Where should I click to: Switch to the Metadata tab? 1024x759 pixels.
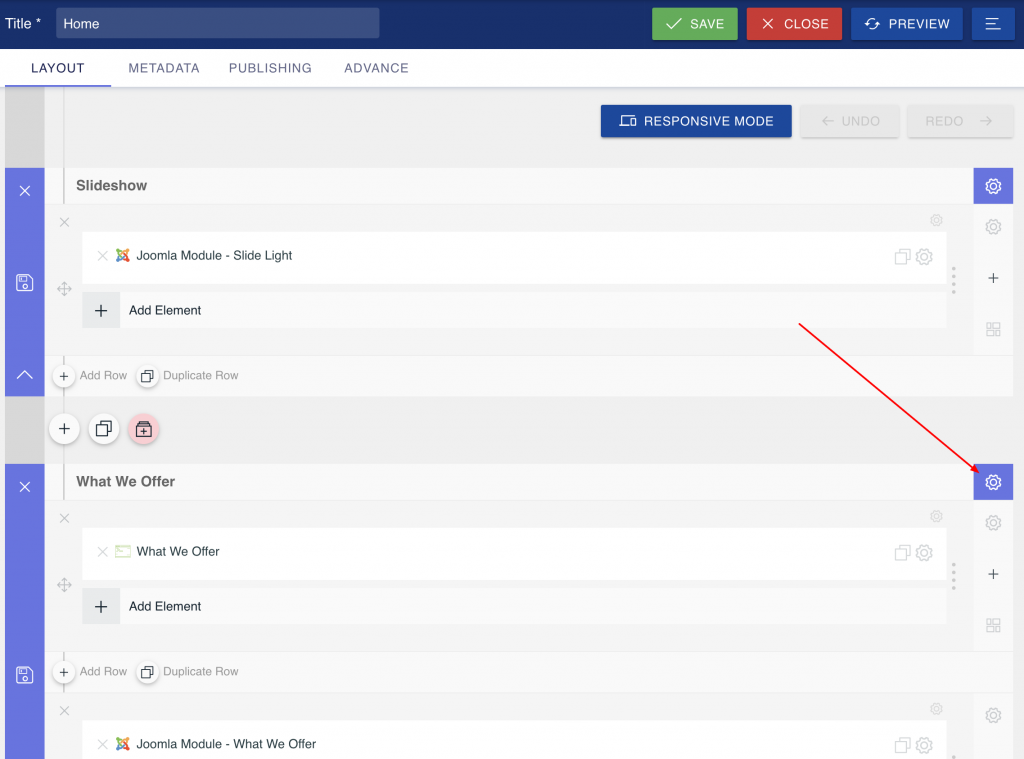coord(164,68)
